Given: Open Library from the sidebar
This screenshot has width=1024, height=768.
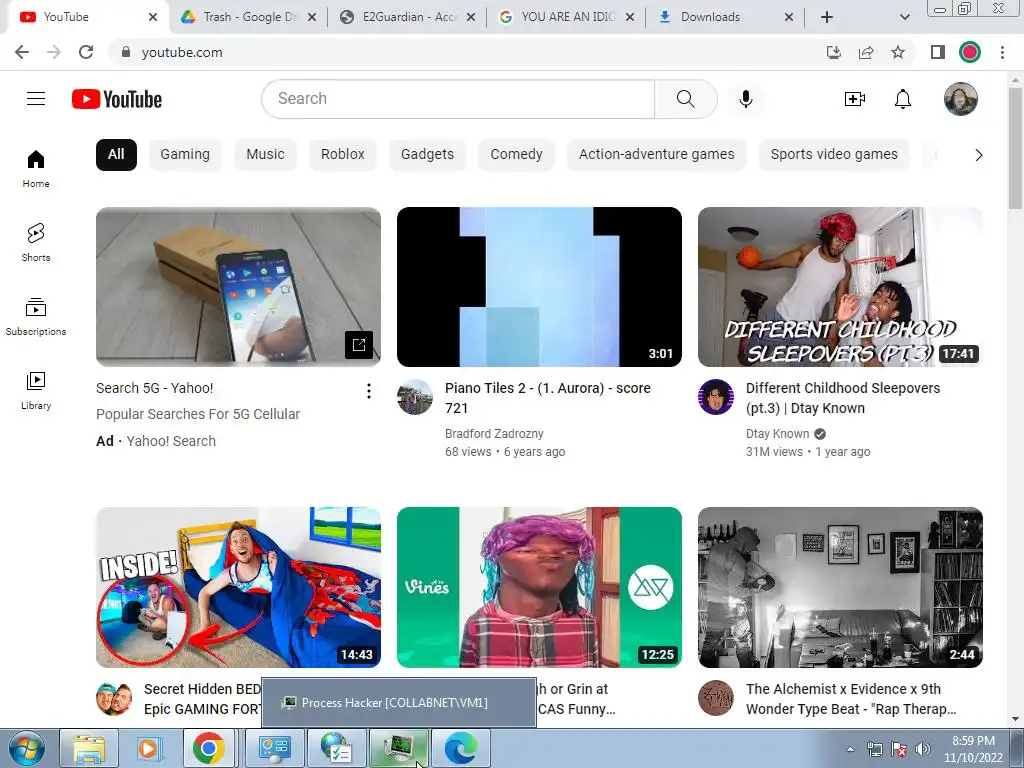Looking at the screenshot, I should pos(36,390).
